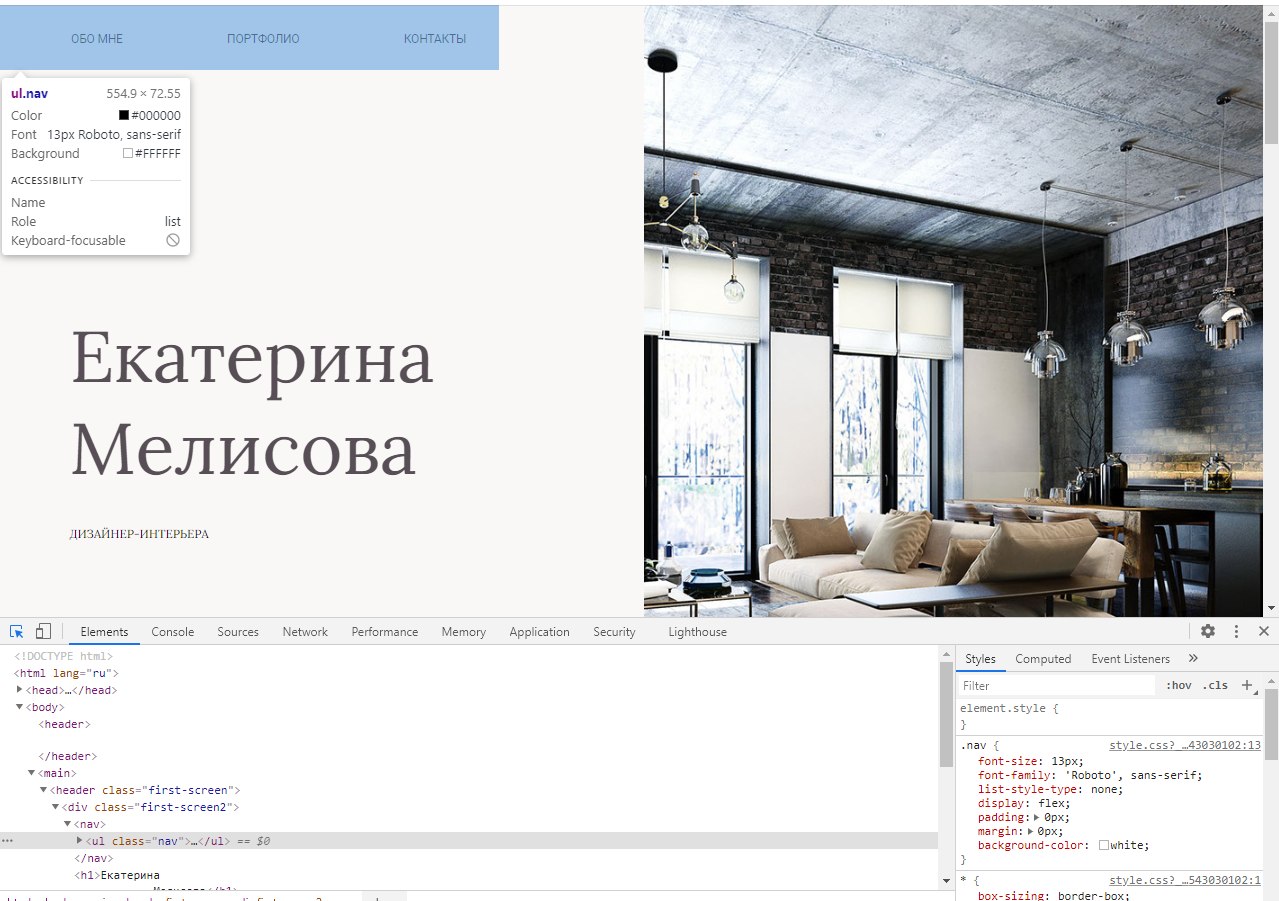Click the display flex declaration
The width and height of the screenshot is (1279, 901).
point(1024,803)
